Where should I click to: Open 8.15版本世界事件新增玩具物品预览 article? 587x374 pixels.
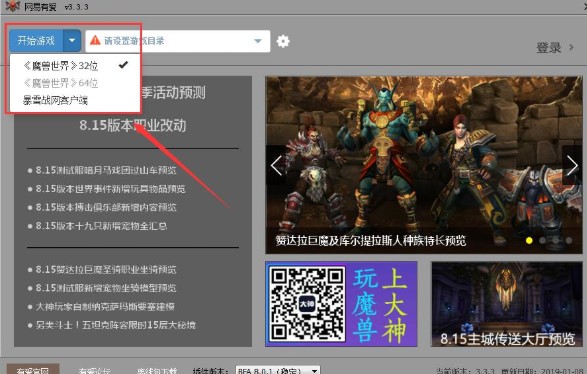[x=110, y=189]
